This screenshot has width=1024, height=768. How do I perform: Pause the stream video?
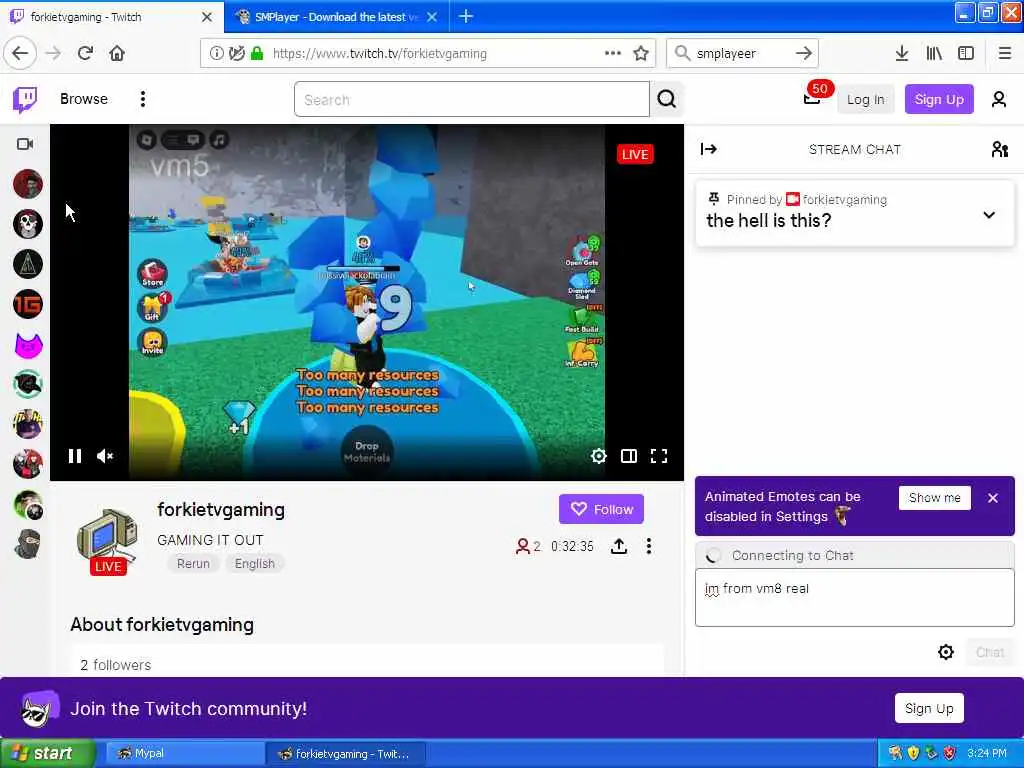75,456
